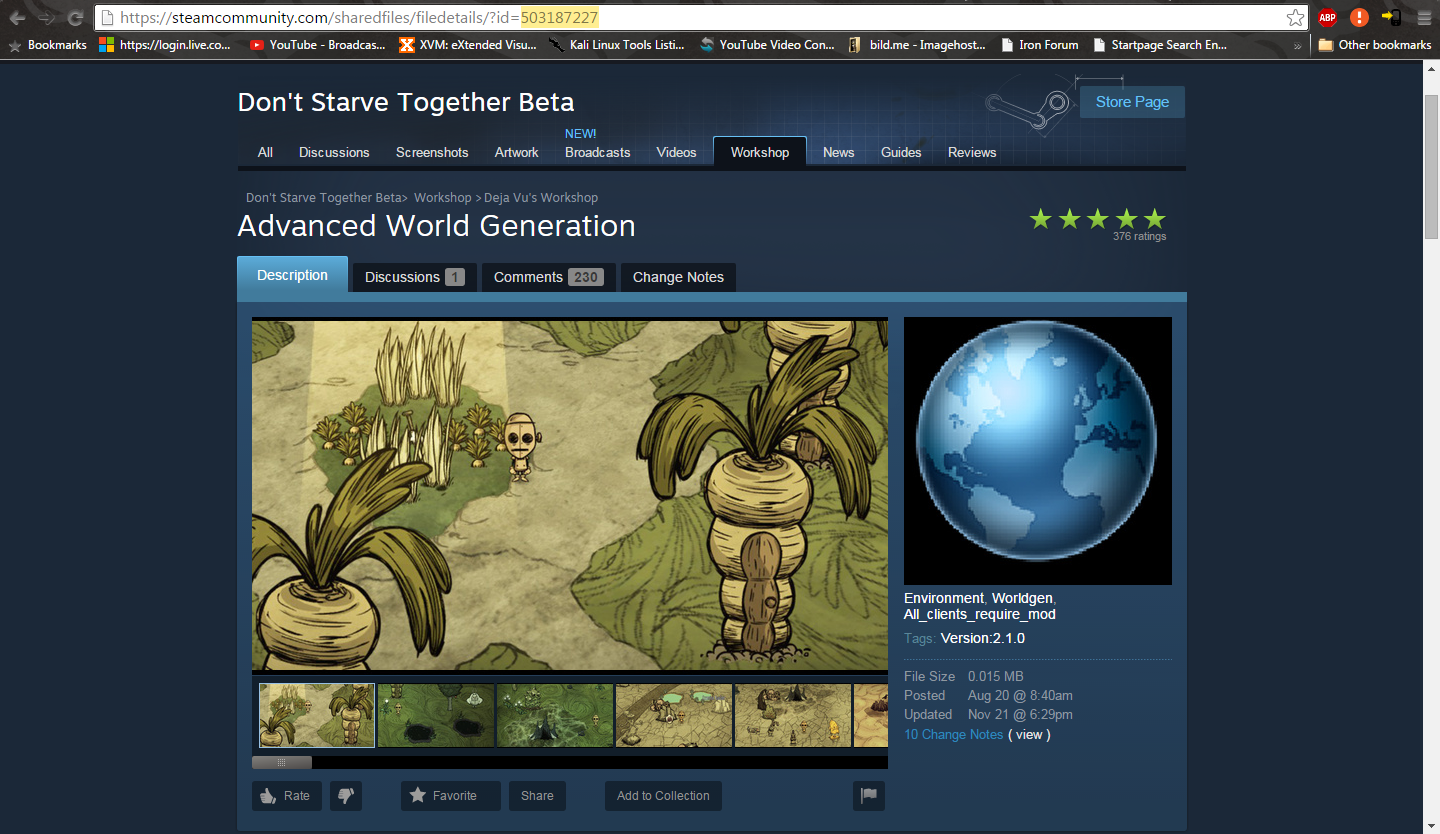This screenshot has height=834, width=1440.
Task: Open the News section in the navigation
Action: click(x=838, y=152)
